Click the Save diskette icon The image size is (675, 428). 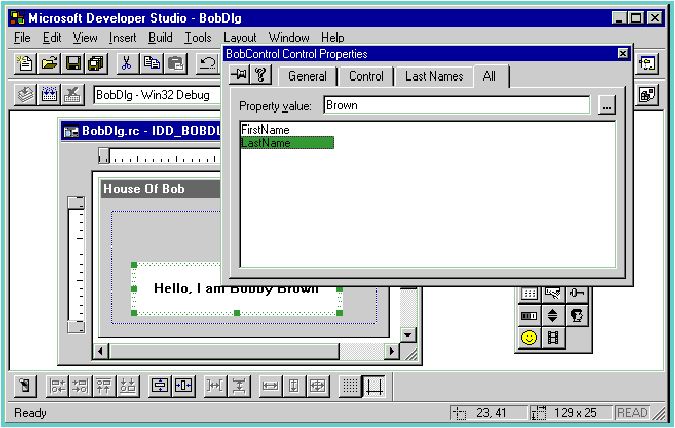coord(73,63)
